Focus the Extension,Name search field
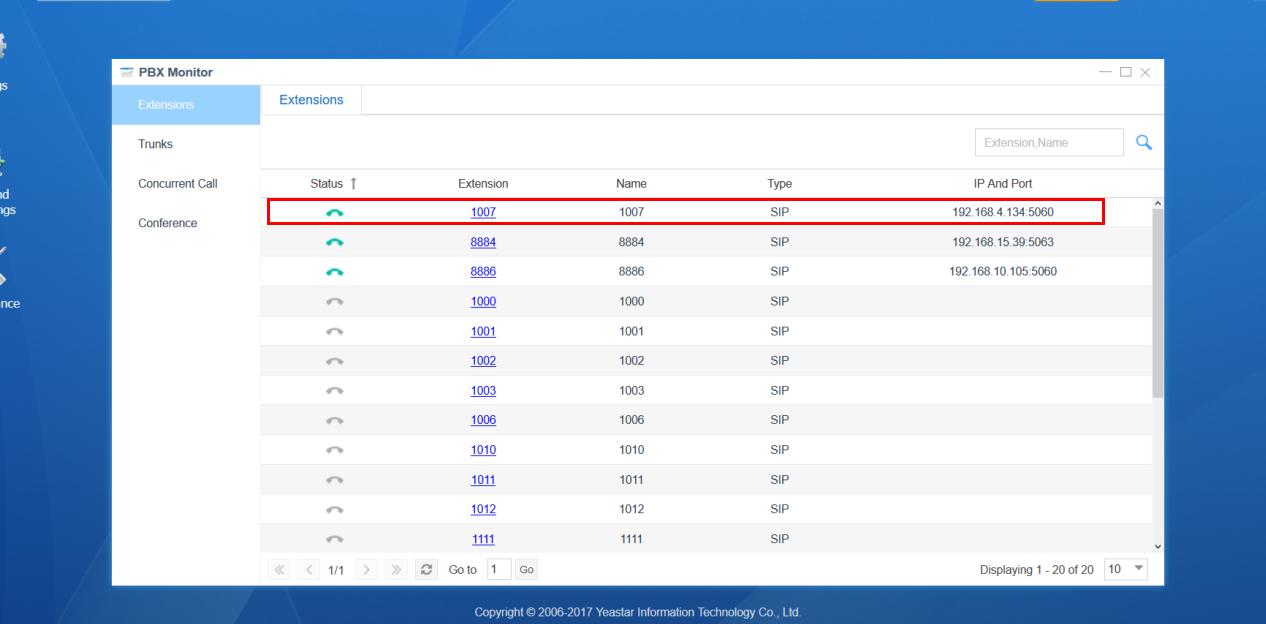This screenshot has width=1266, height=624. [x=1049, y=143]
